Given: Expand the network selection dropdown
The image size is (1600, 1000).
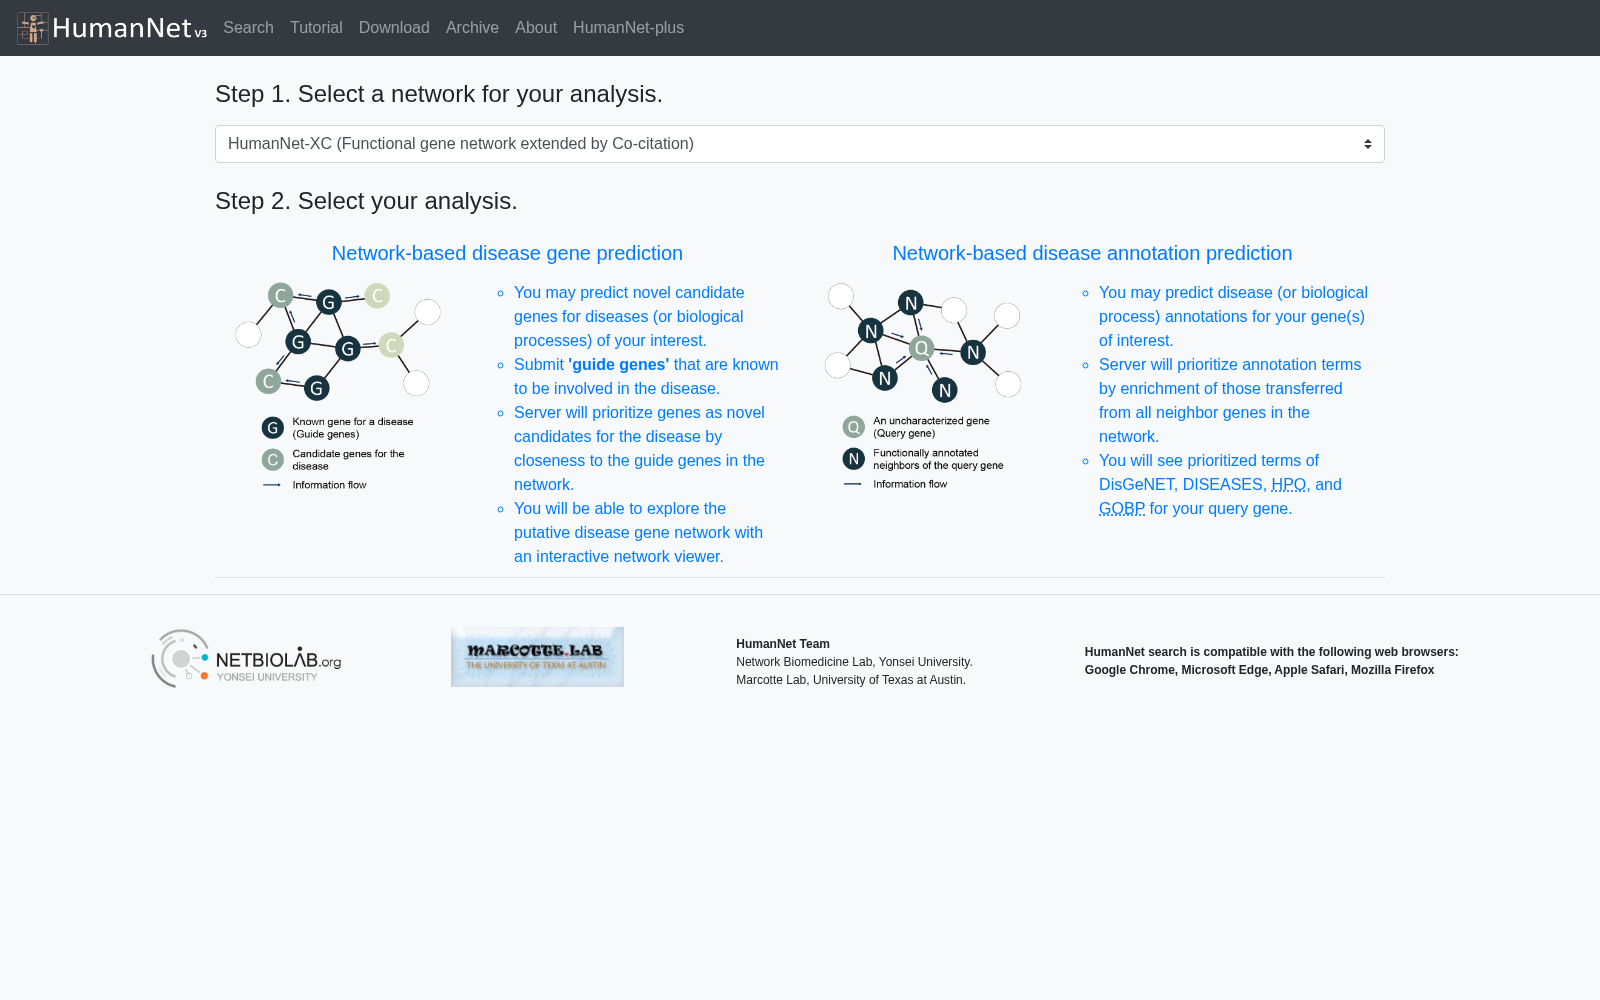Looking at the screenshot, I should 800,144.
